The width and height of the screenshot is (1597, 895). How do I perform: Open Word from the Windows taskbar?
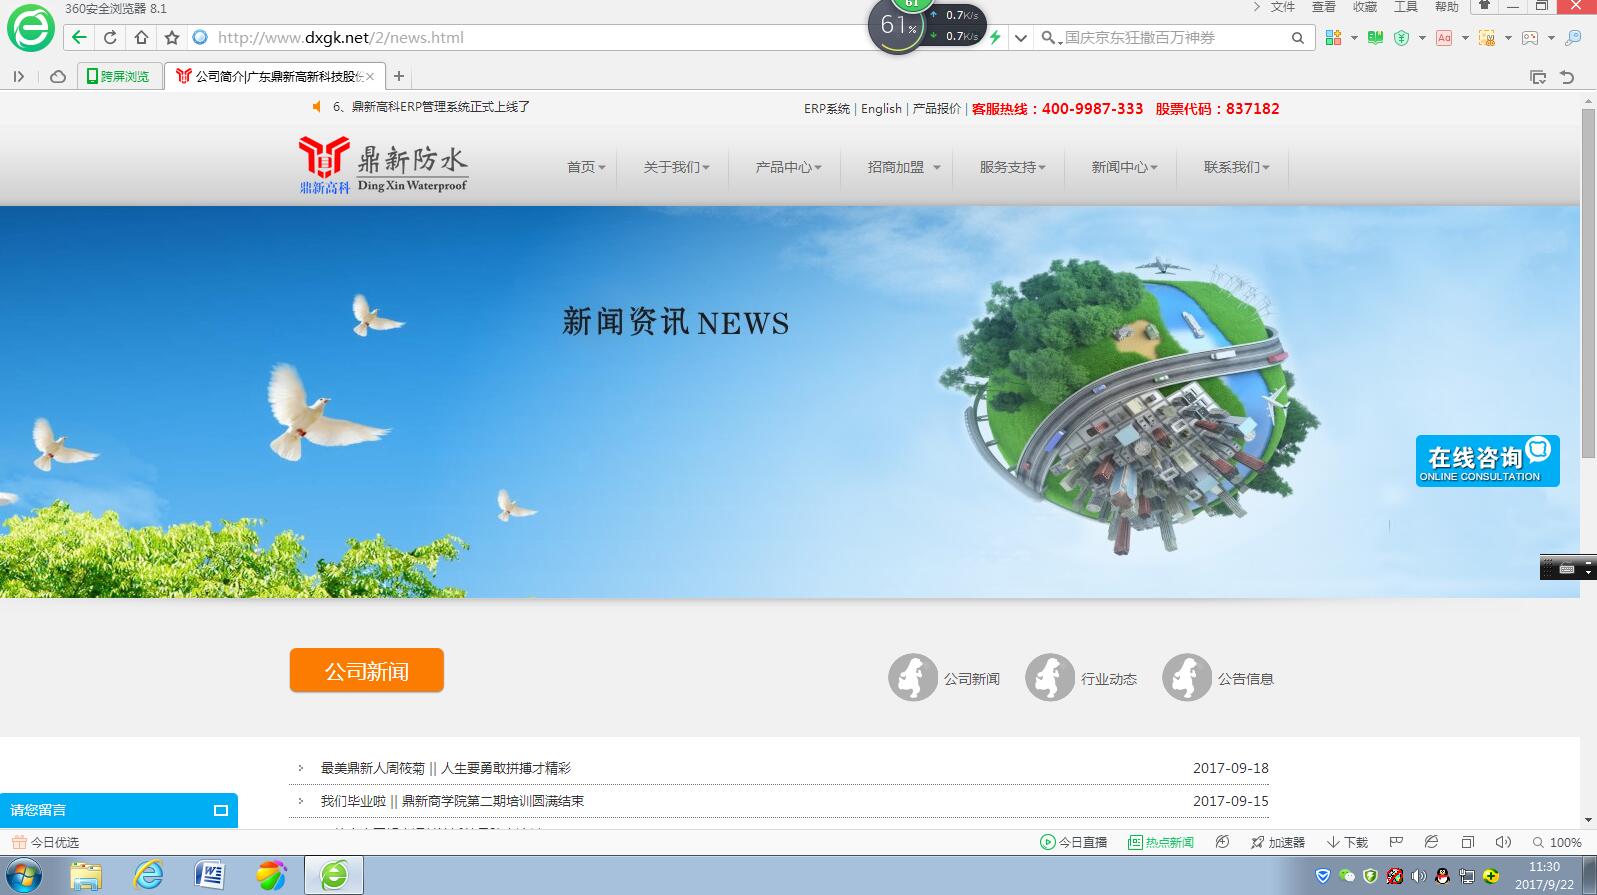pyautogui.click(x=210, y=876)
